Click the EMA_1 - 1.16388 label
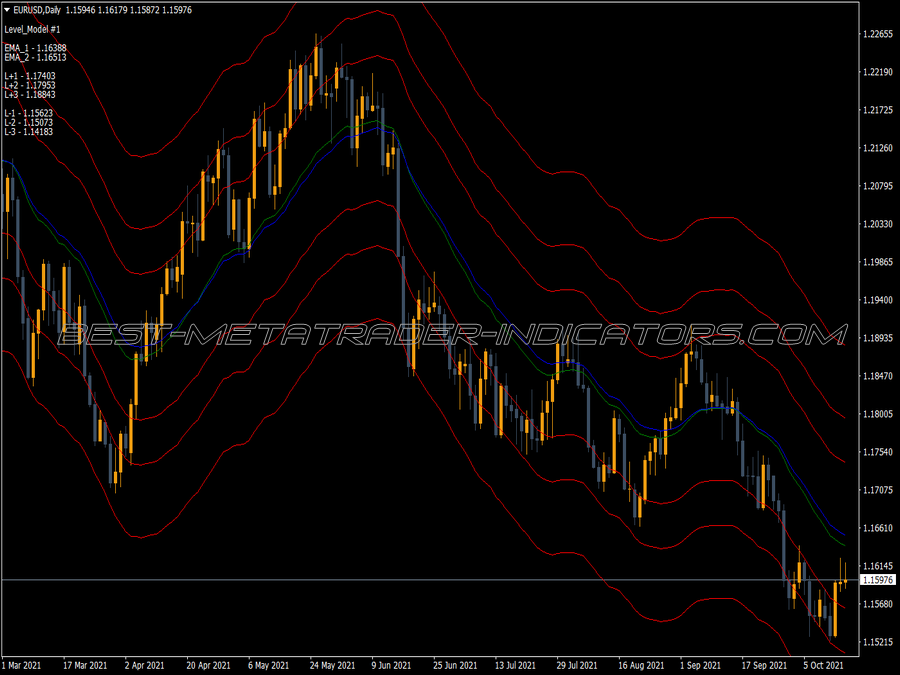Image resolution: width=900 pixels, height=675 pixels. click(35, 48)
